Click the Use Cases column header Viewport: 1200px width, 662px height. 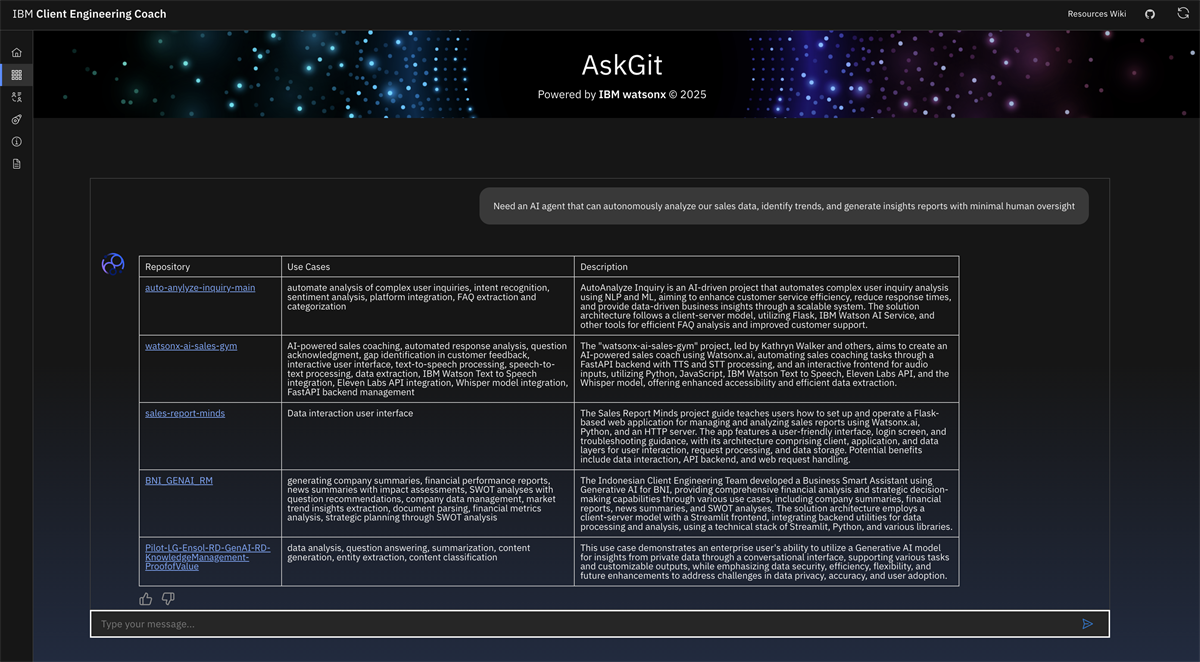pos(427,267)
